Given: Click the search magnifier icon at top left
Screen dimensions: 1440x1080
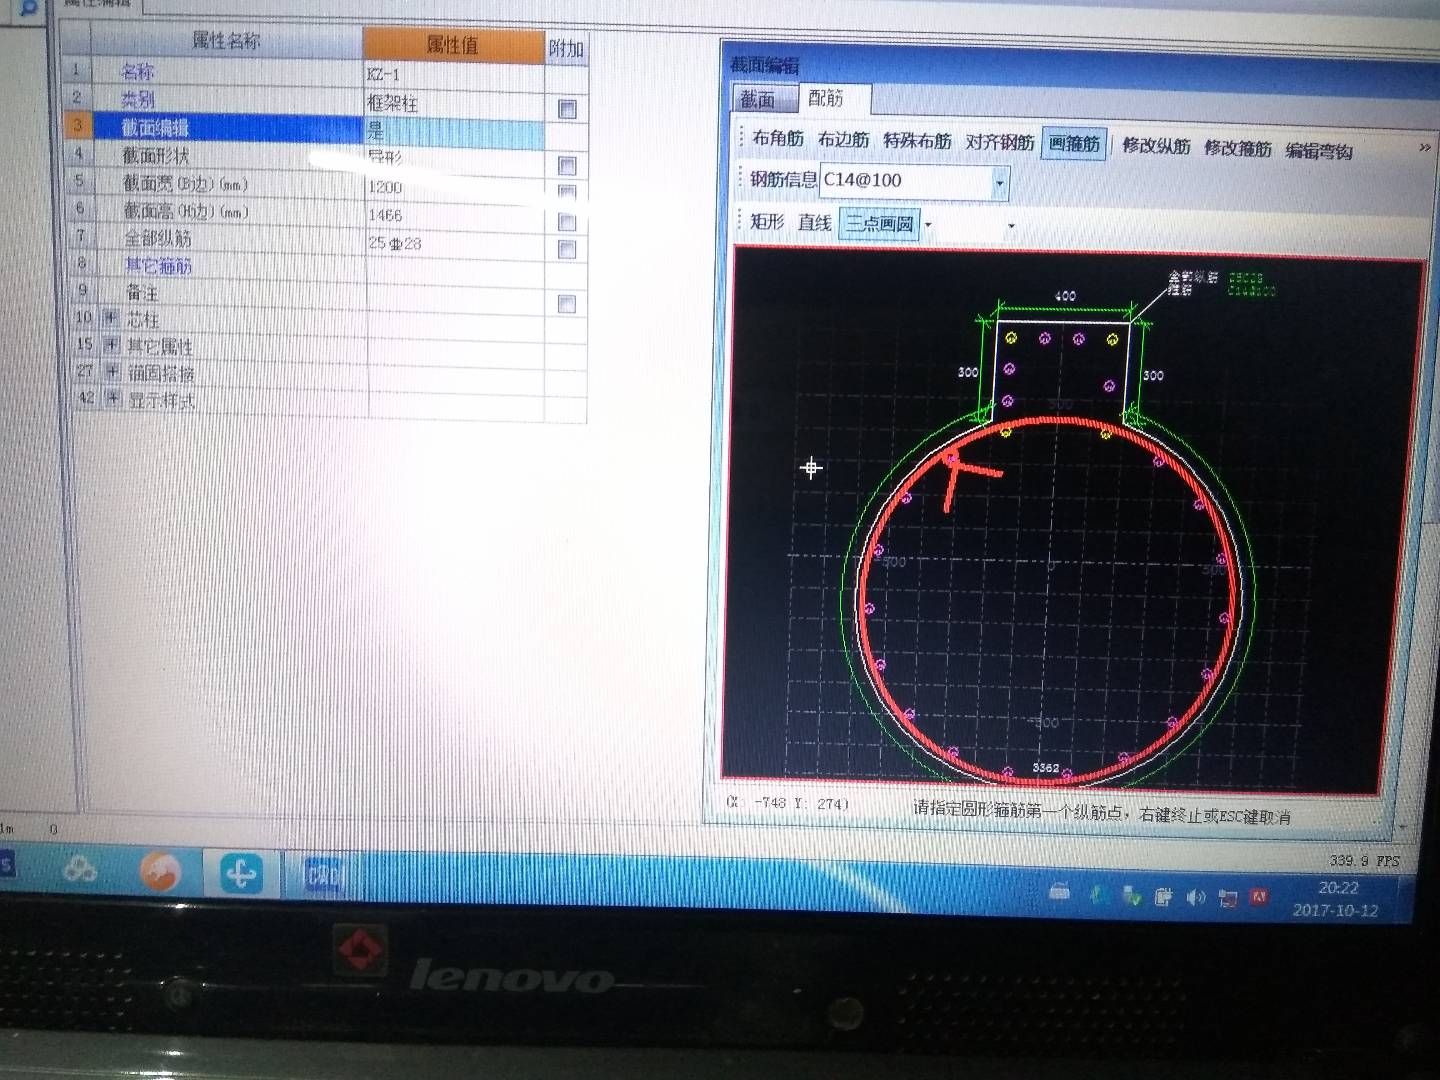Looking at the screenshot, I should [x=28, y=8].
